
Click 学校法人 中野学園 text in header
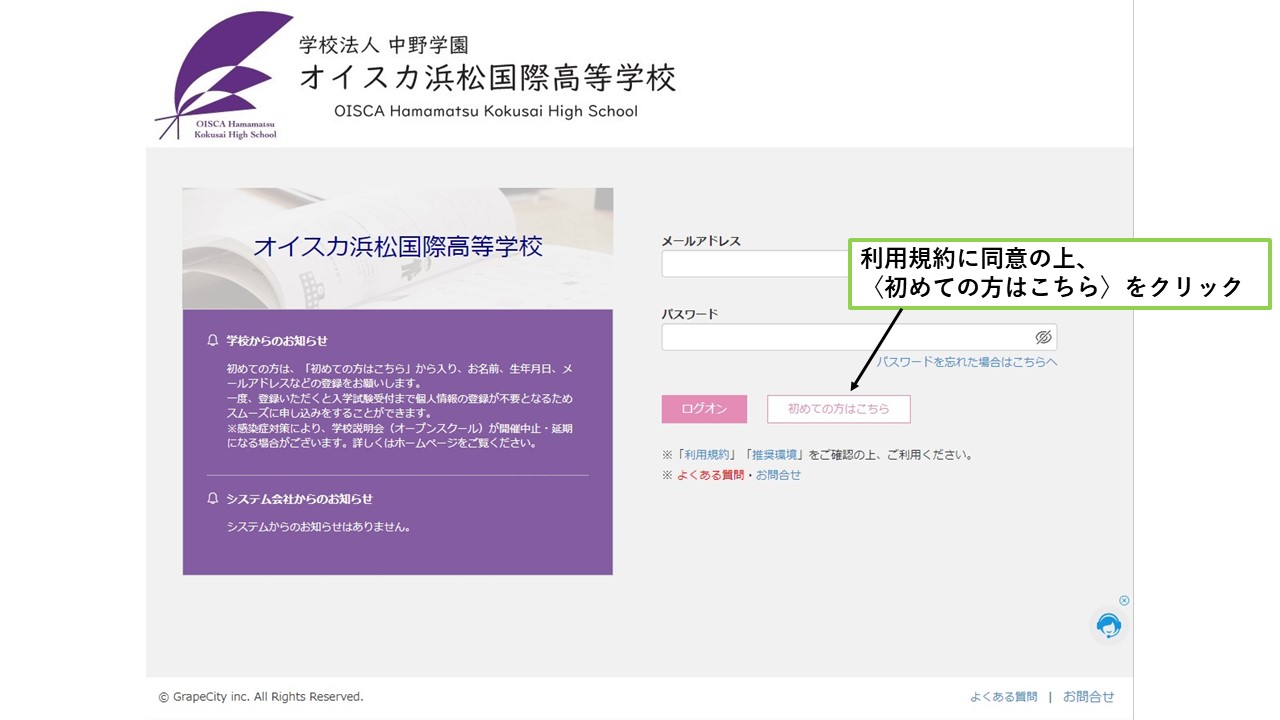(x=384, y=45)
